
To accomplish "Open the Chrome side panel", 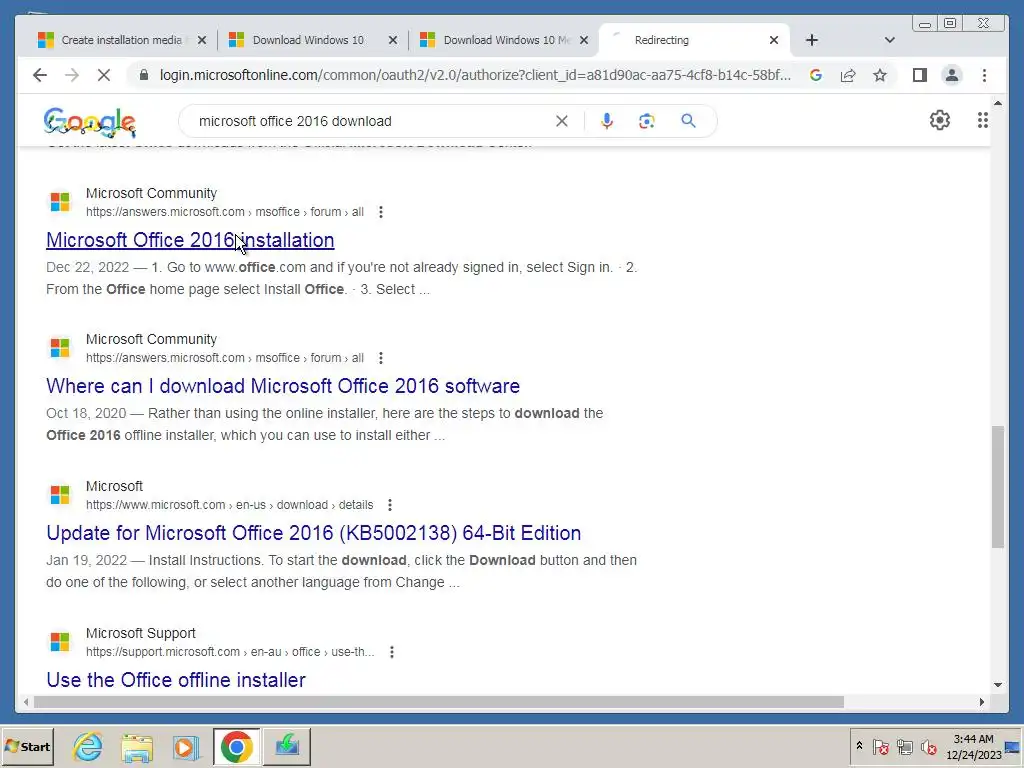I will coord(920,75).
